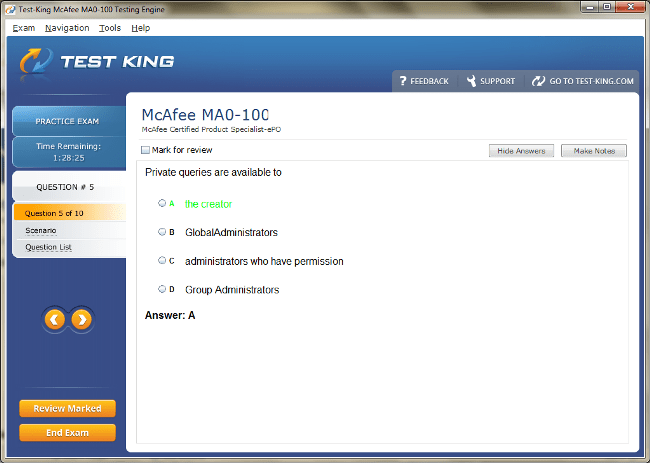
Task: Click Review Marked button
Action: [67, 408]
